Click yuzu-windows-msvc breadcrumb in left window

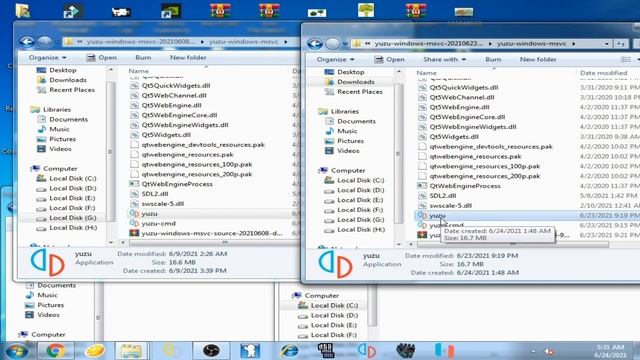(x=244, y=42)
